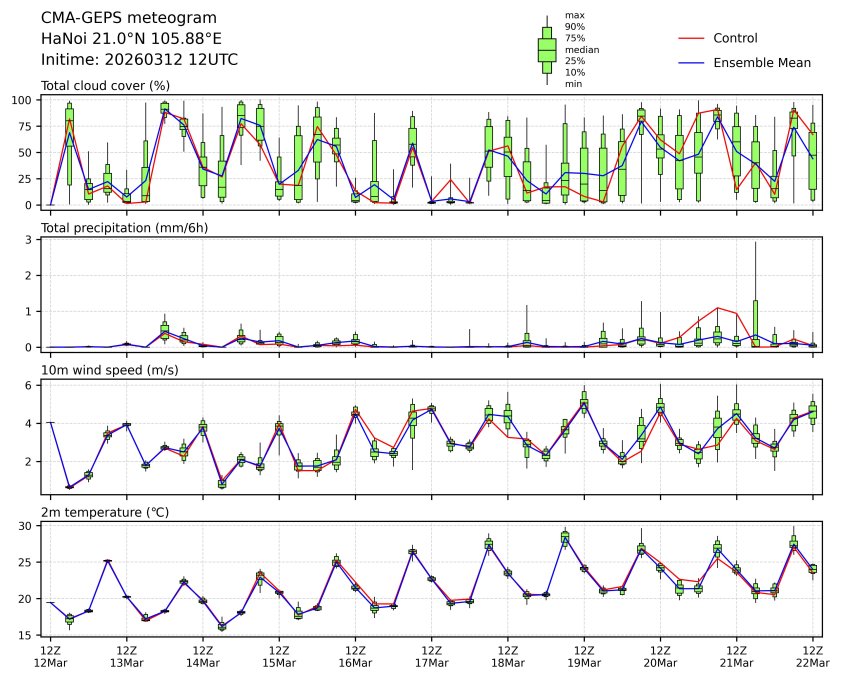
Task: Click the "10m wind speed (m/s)" panel title
Action: pyautogui.click(x=106, y=371)
